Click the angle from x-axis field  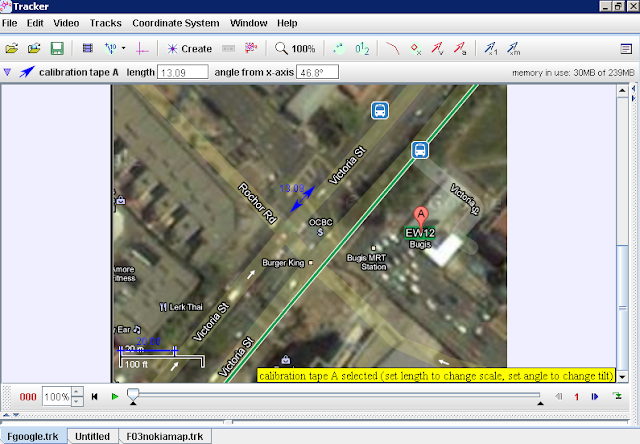coord(317,72)
